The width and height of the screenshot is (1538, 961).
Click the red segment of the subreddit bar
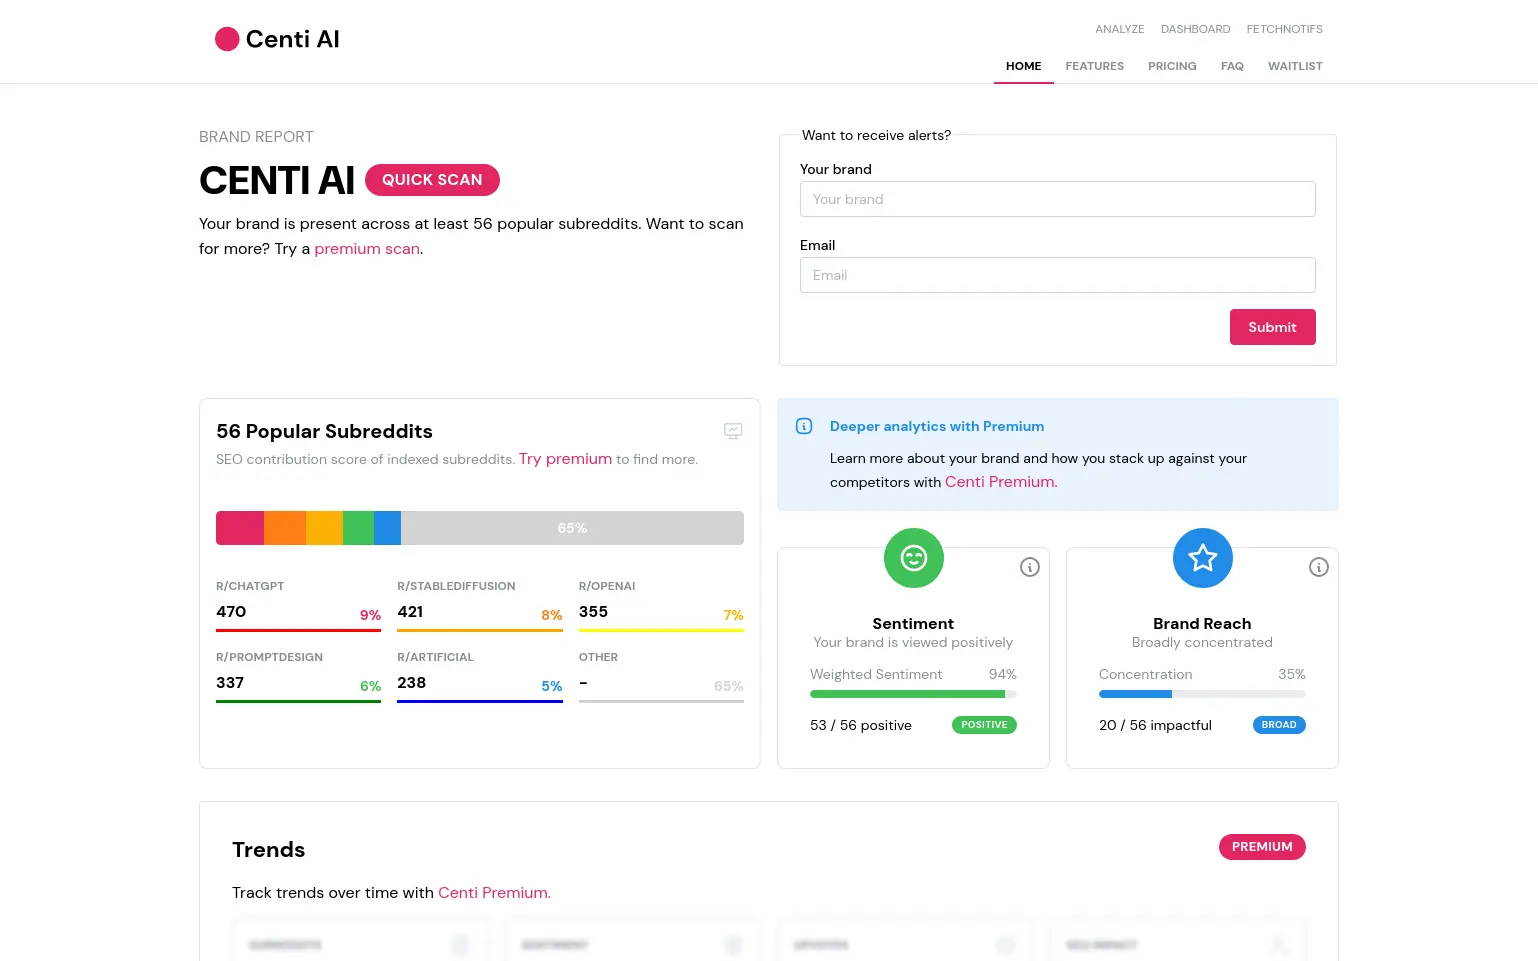pos(240,528)
